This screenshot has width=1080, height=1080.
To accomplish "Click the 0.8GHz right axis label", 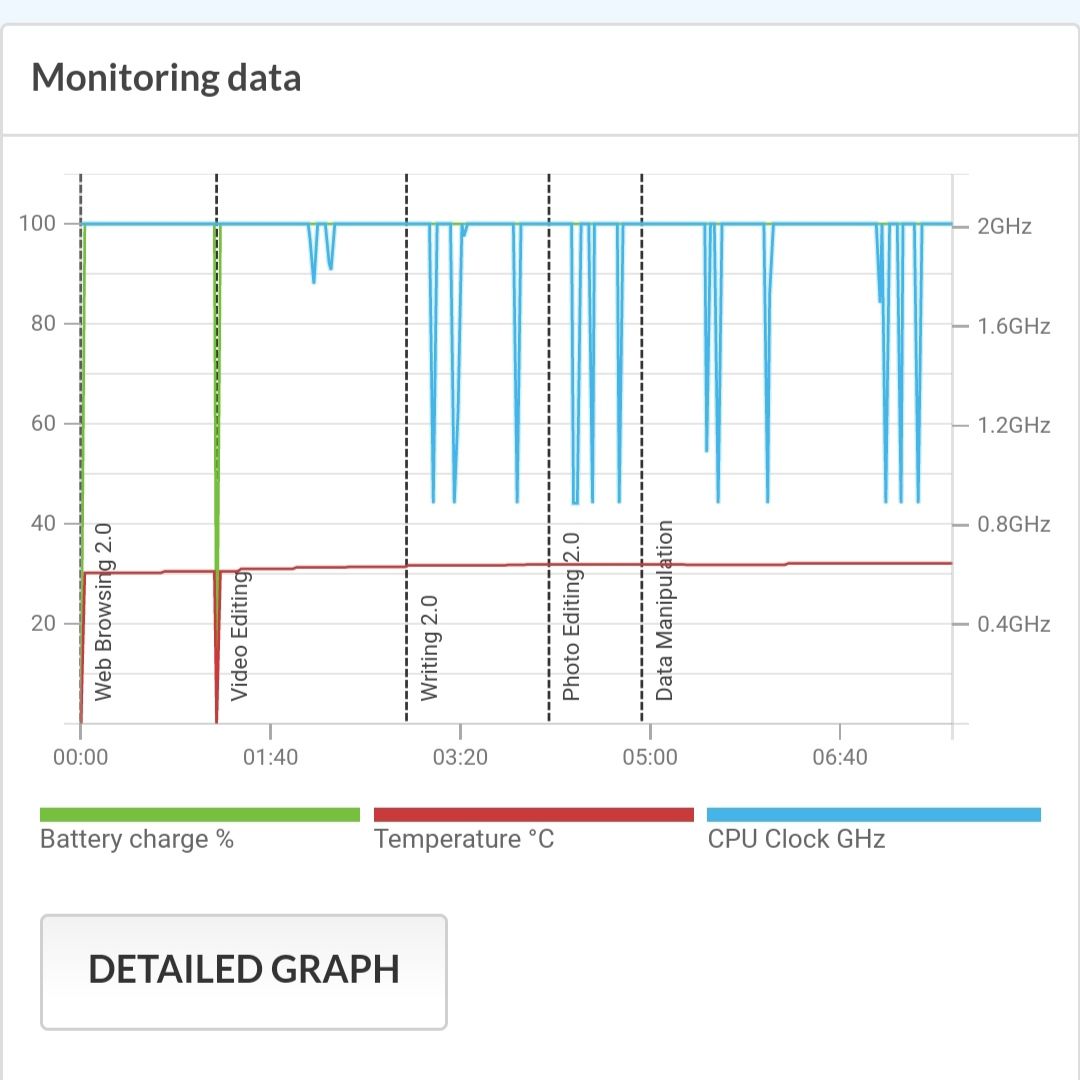I will [1013, 524].
